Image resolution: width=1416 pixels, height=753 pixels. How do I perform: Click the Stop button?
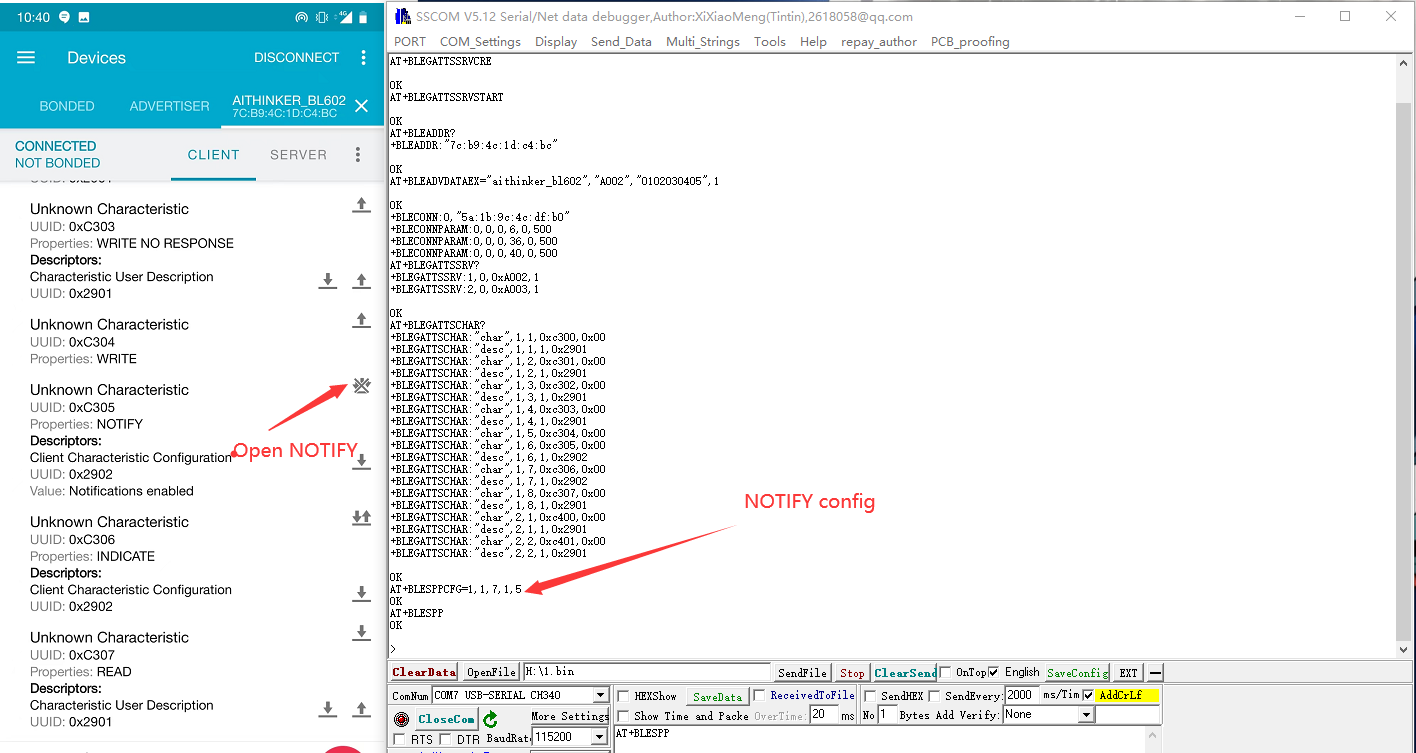tap(852, 673)
